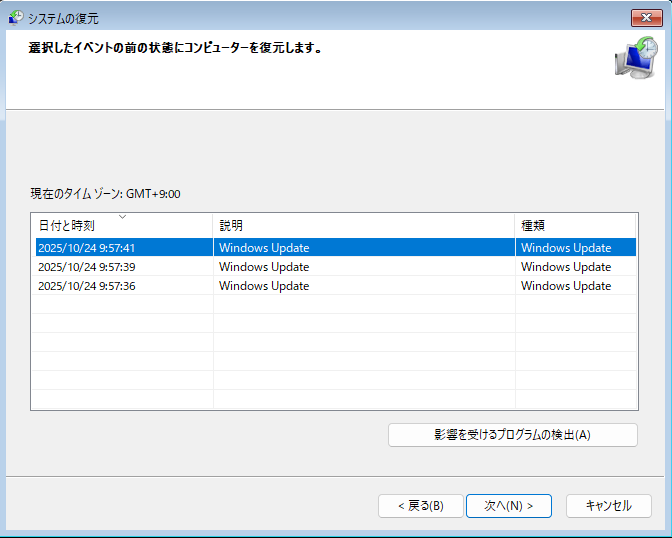Click Windows Update type cell in the third row
672x538 pixels.
566,286
